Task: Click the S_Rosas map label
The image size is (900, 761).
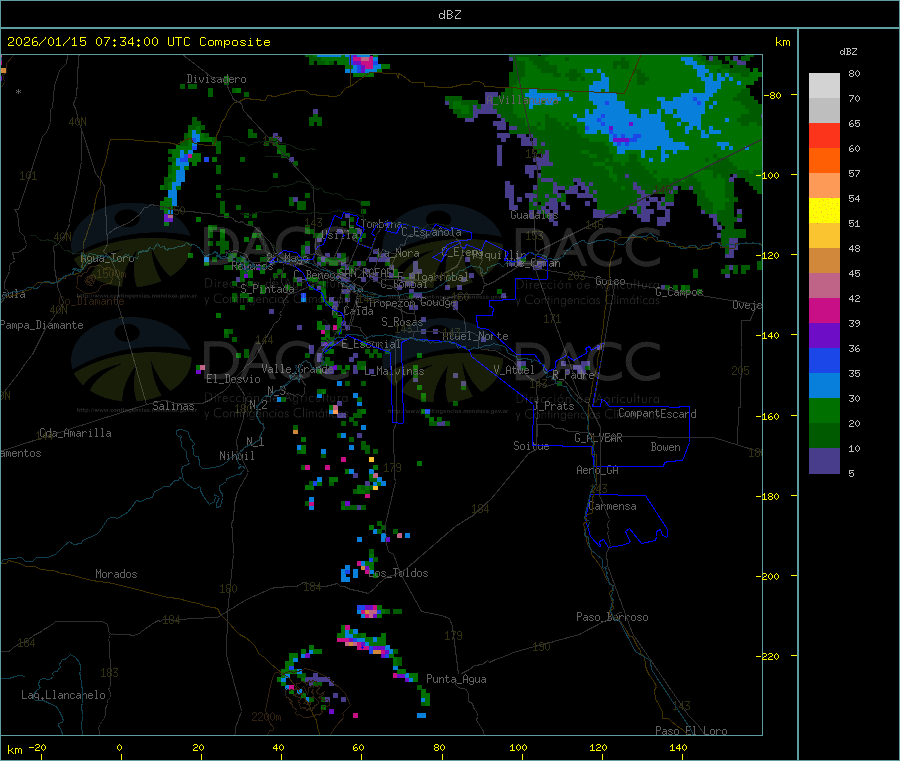Action: pos(402,322)
